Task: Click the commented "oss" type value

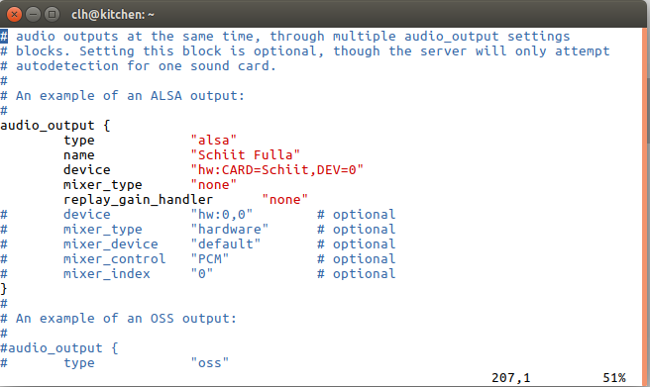Action: (x=210, y=363)
